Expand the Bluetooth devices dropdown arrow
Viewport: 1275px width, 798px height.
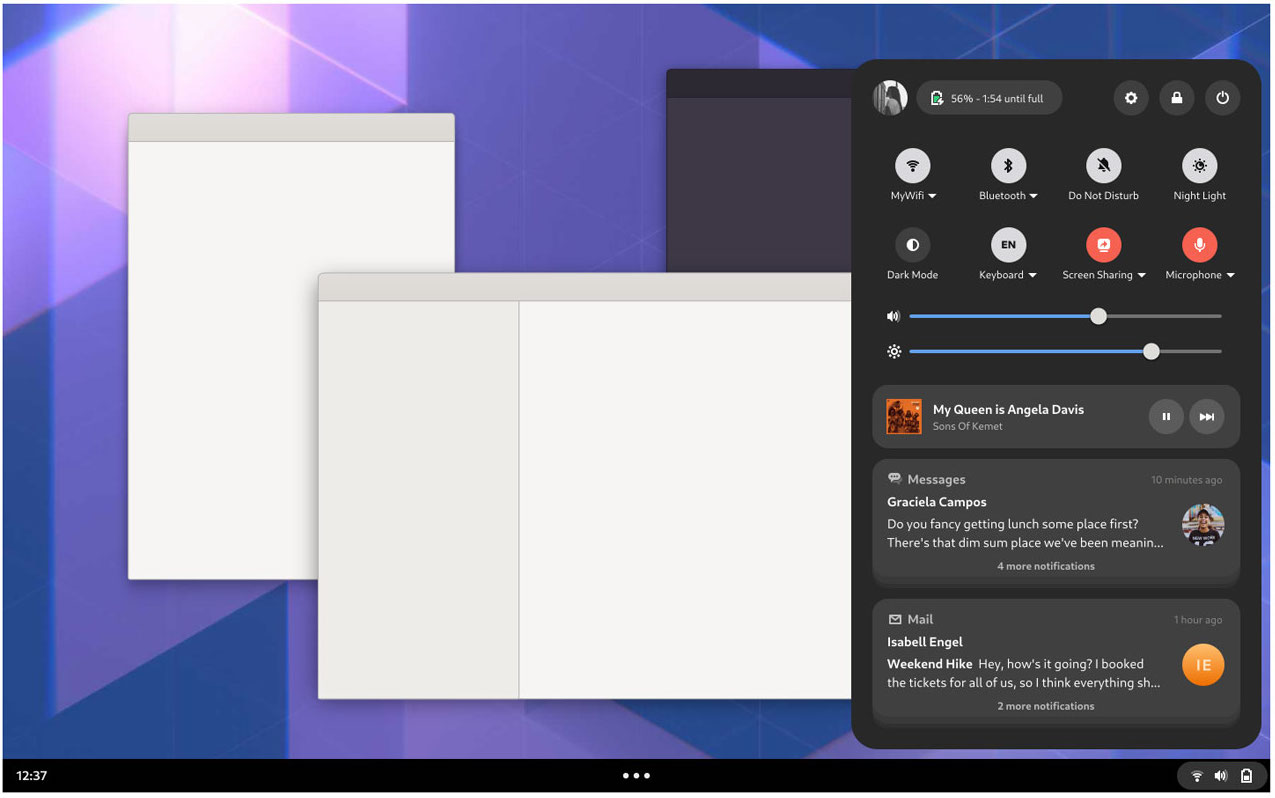click(x=1033, y=196)
